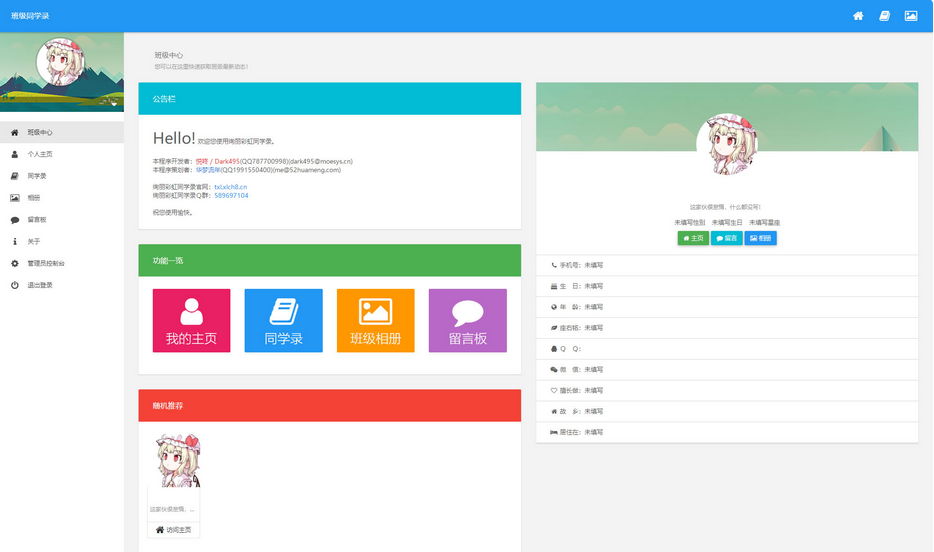Click 退出登录 in the sidebar

[62, 285]
